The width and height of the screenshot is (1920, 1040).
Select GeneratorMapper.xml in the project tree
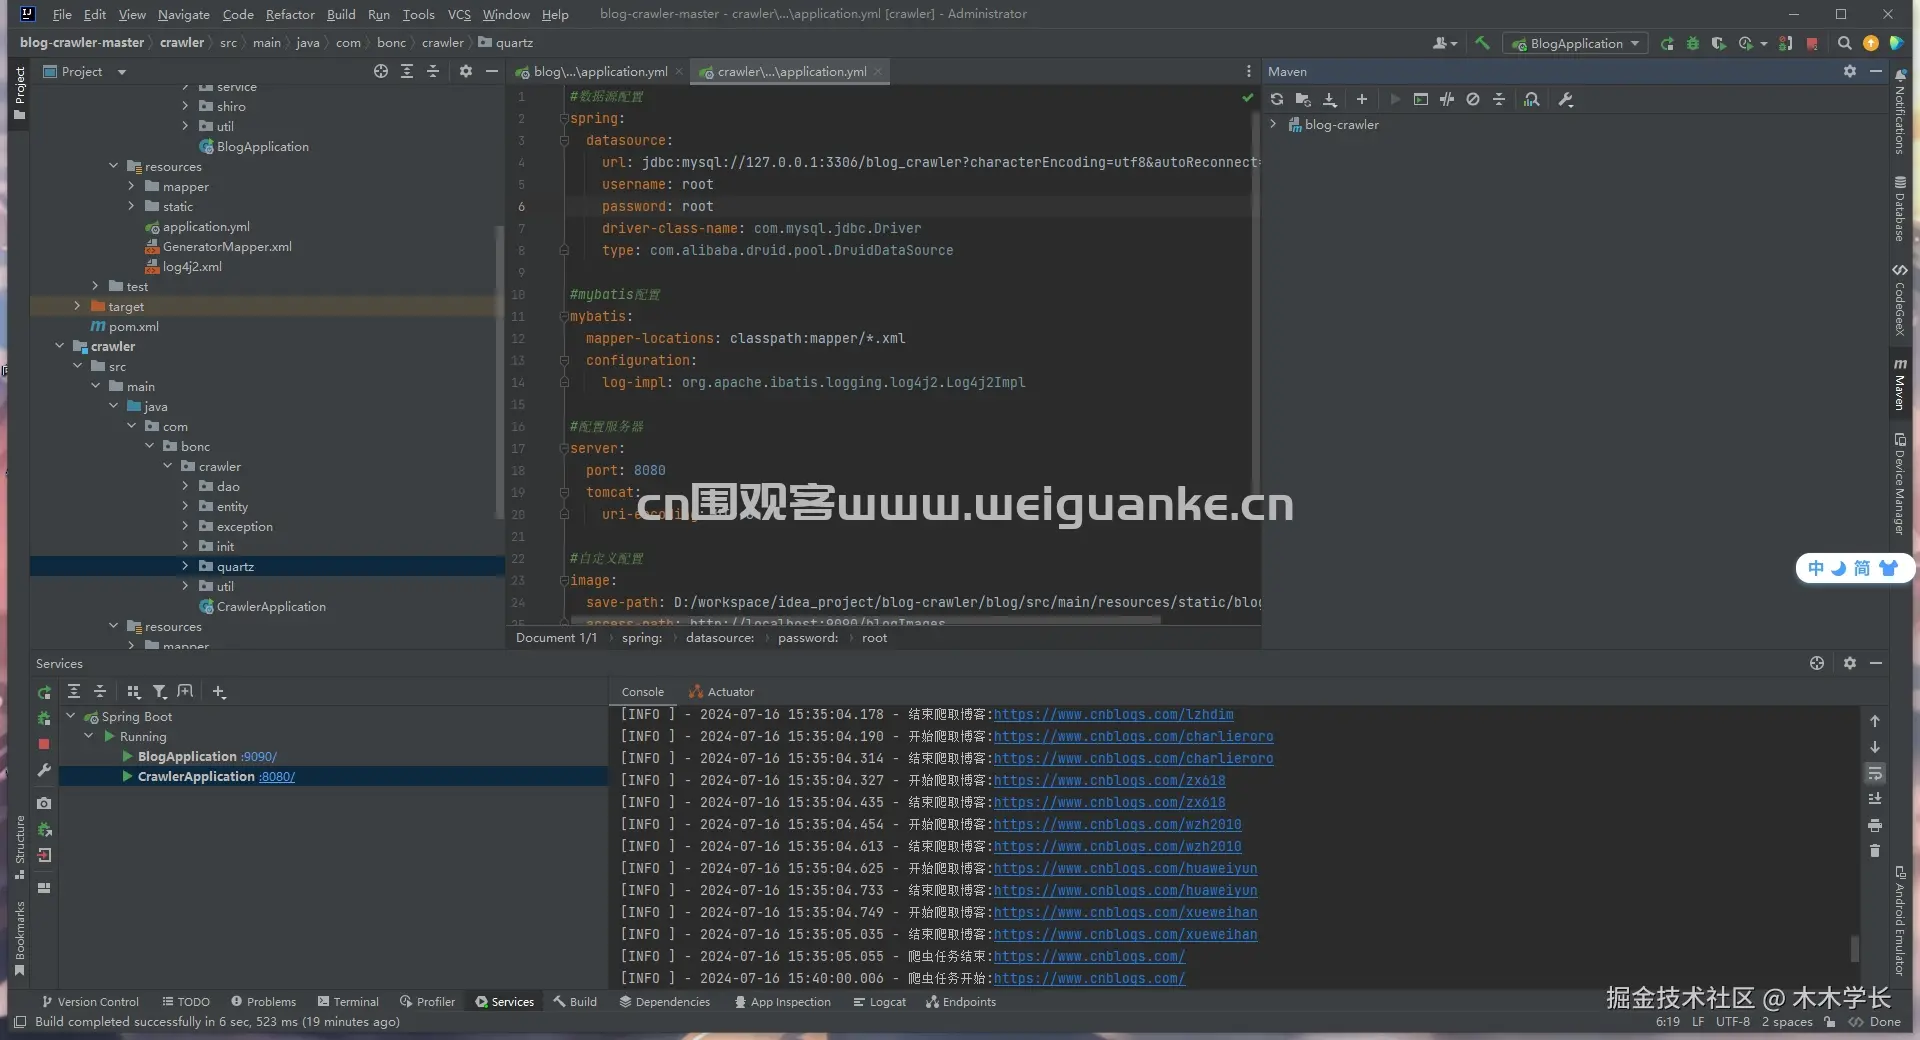coord(227,246)
